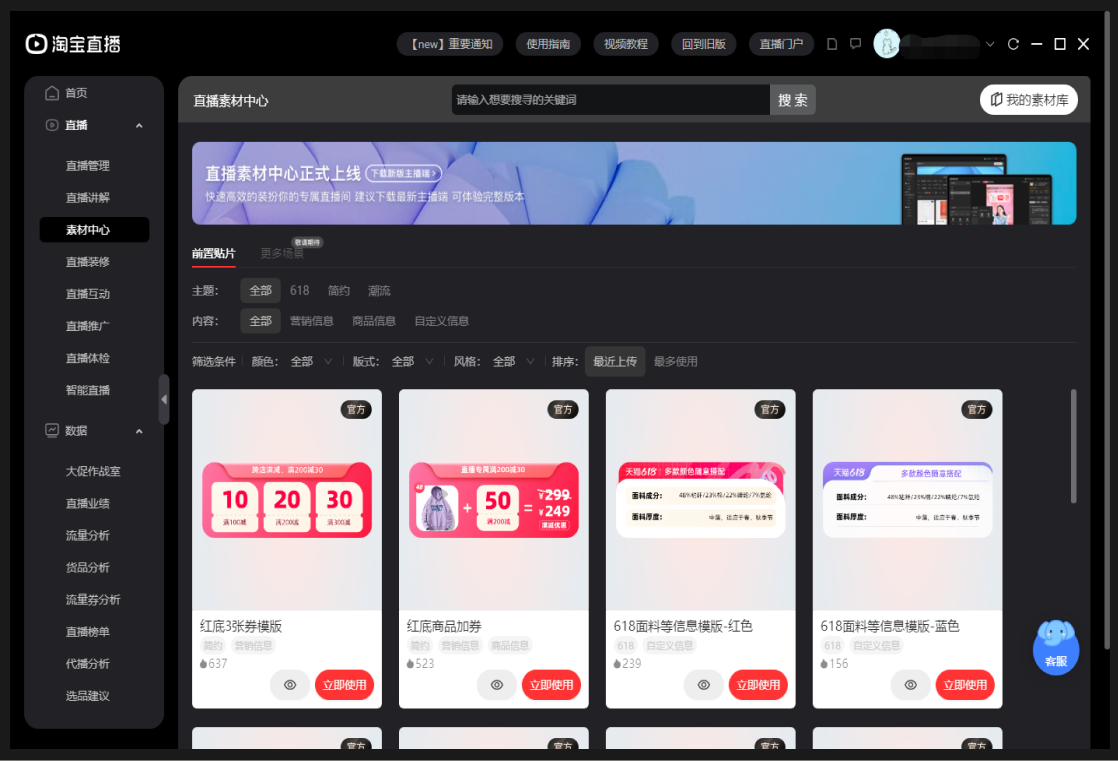Open the 版式 dropdown

[x=412, y=362]
